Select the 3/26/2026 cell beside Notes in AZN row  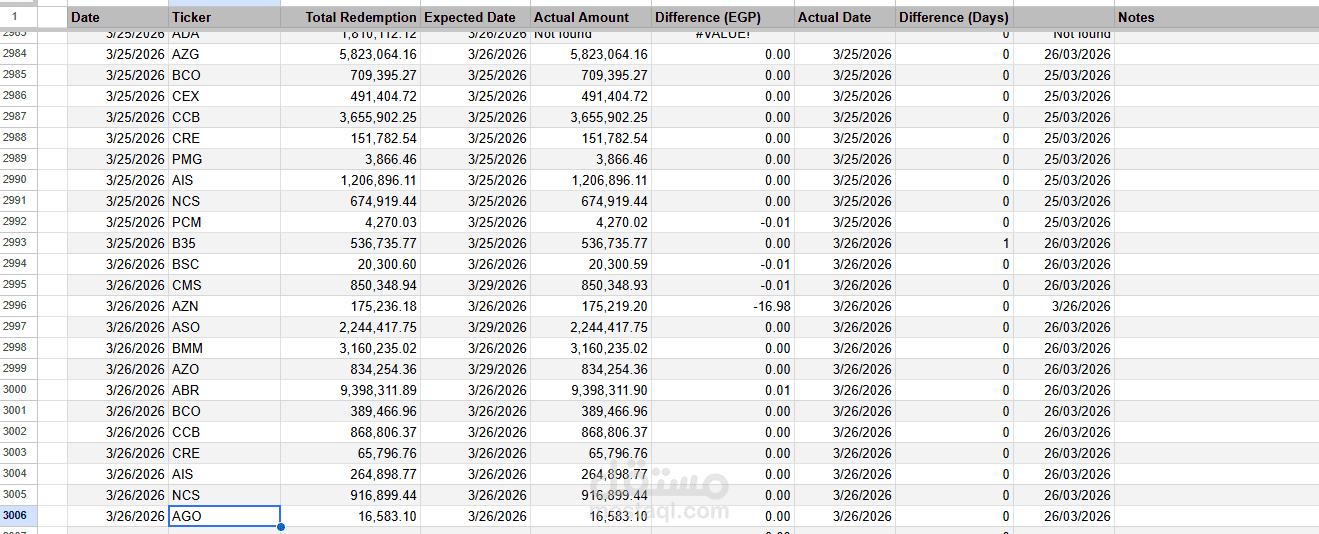(1064, 306)
